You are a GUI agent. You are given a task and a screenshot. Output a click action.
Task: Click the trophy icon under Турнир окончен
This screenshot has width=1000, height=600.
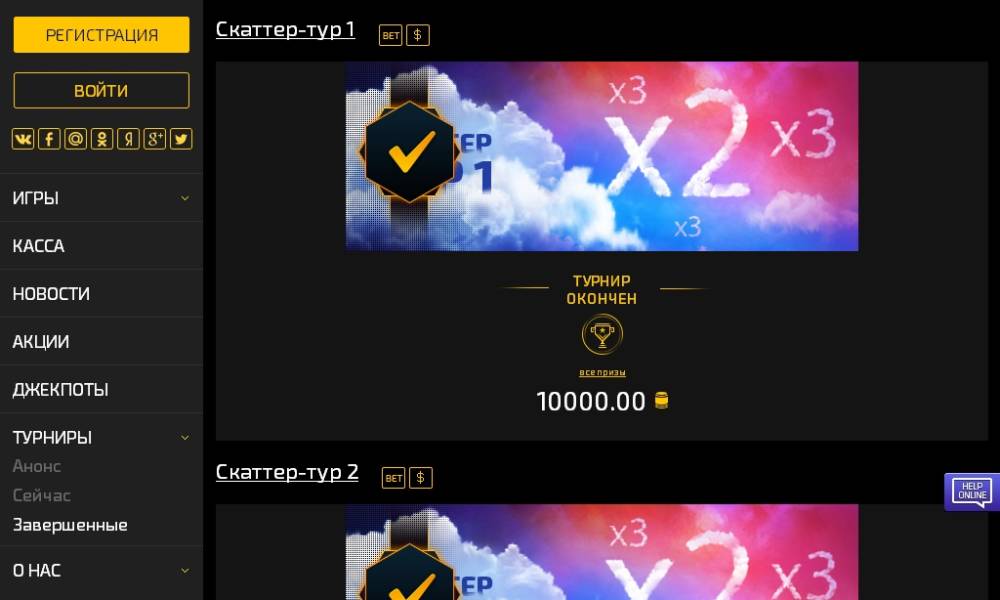click(602, 335)
